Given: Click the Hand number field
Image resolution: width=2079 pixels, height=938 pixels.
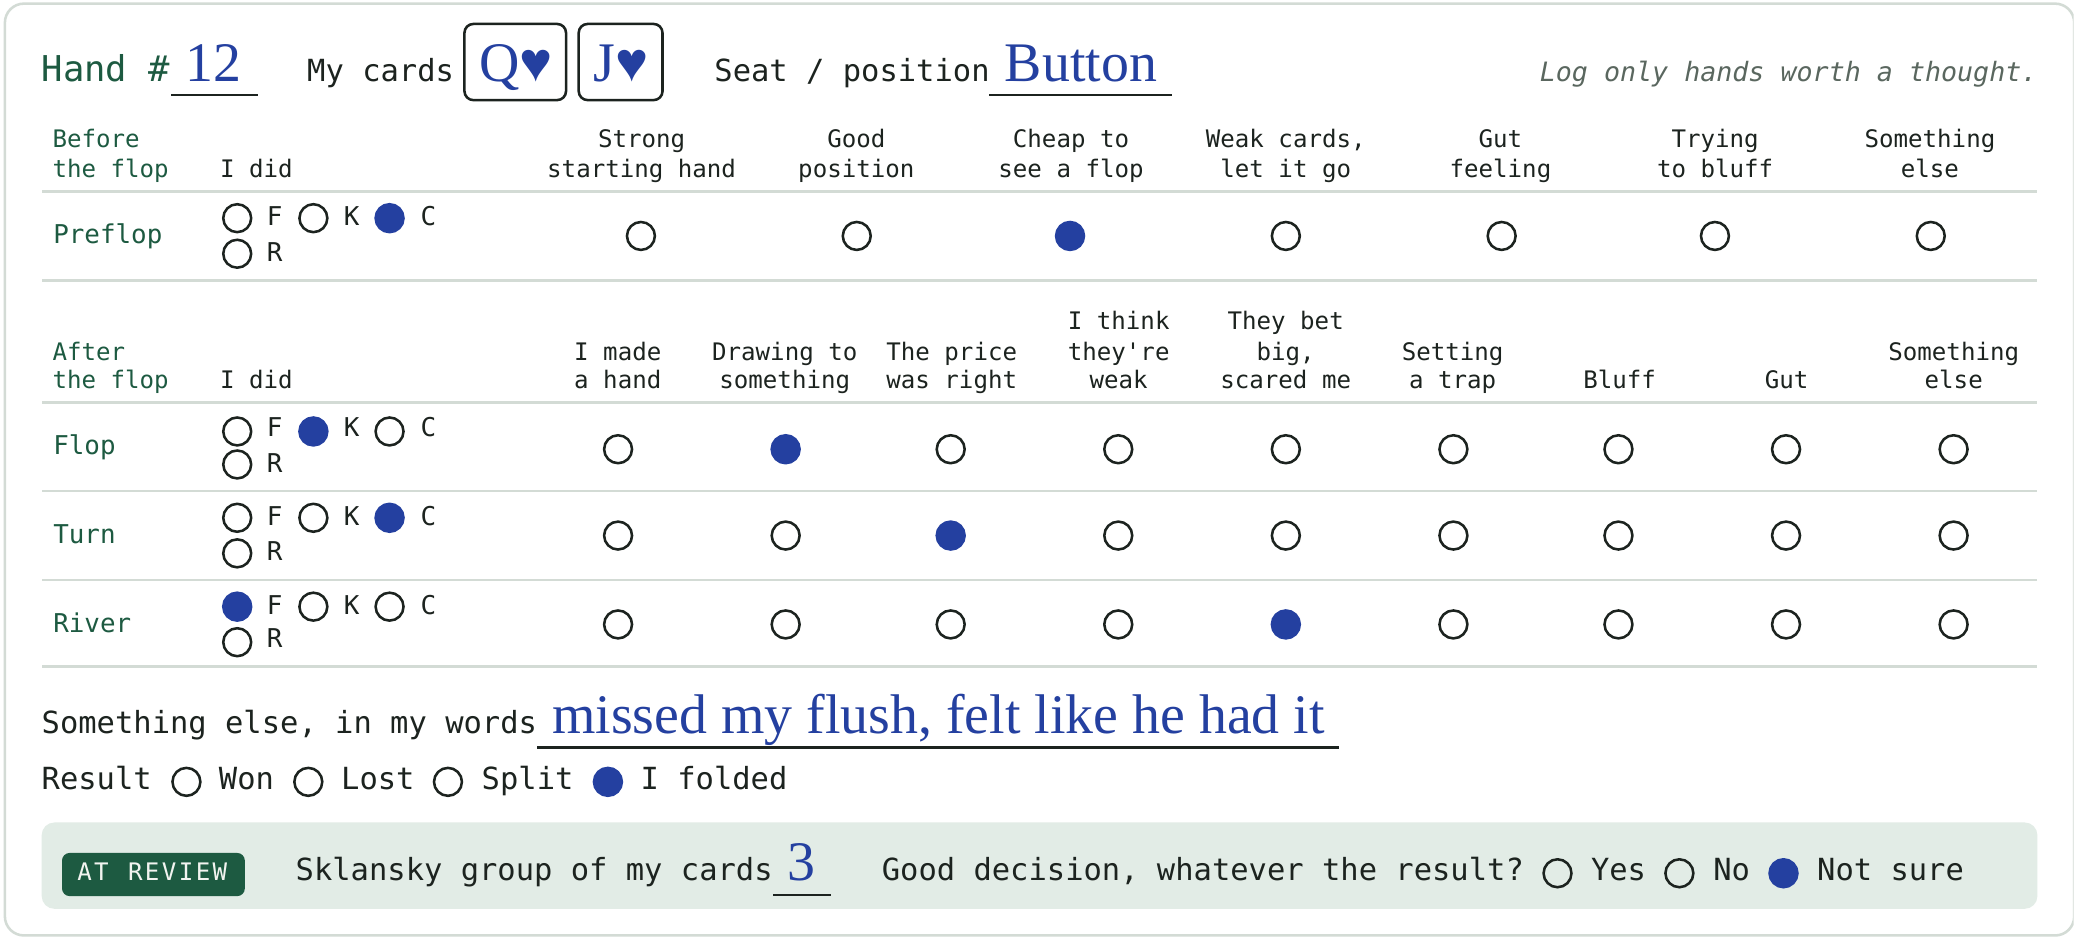Looking at the screenshot, I should click(214, 66).
